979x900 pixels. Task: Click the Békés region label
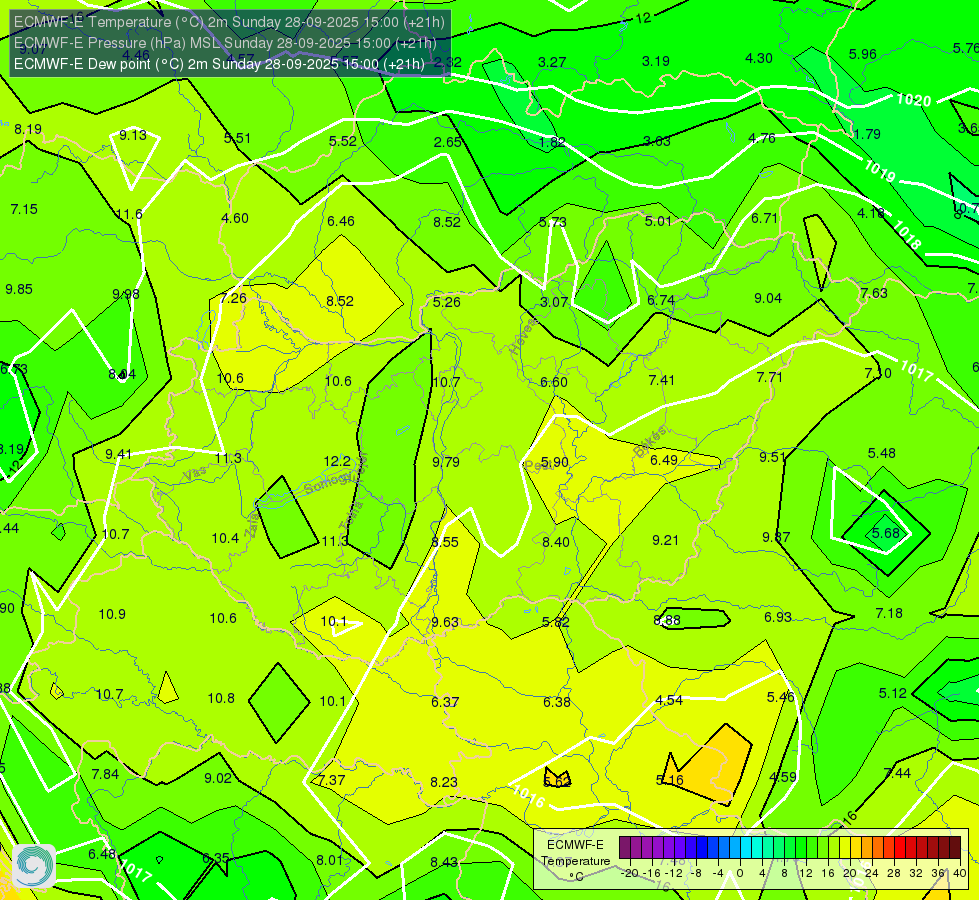649,441
